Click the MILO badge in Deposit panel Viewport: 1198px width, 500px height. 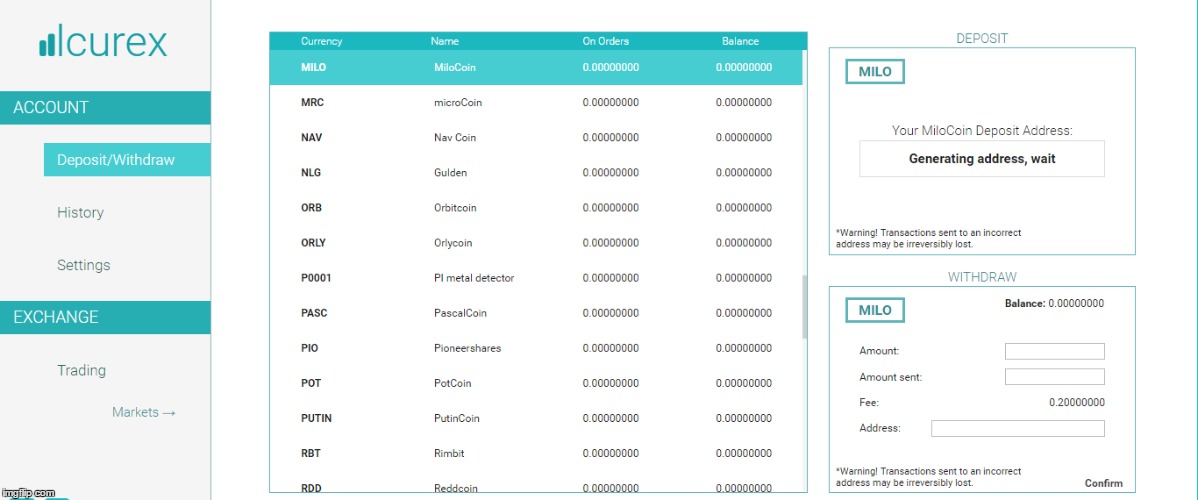point(875,72)
